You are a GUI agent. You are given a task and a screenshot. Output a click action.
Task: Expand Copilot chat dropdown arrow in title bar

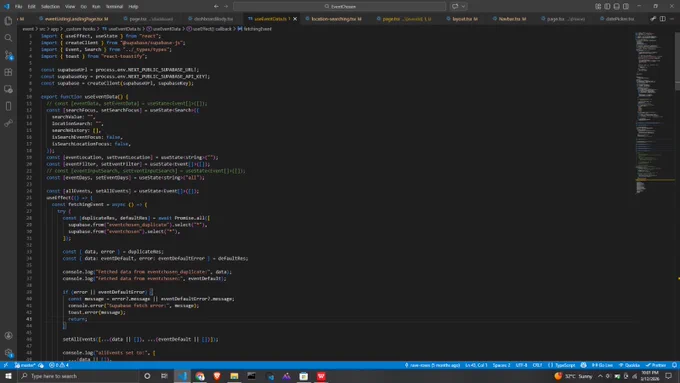point(463,7)
